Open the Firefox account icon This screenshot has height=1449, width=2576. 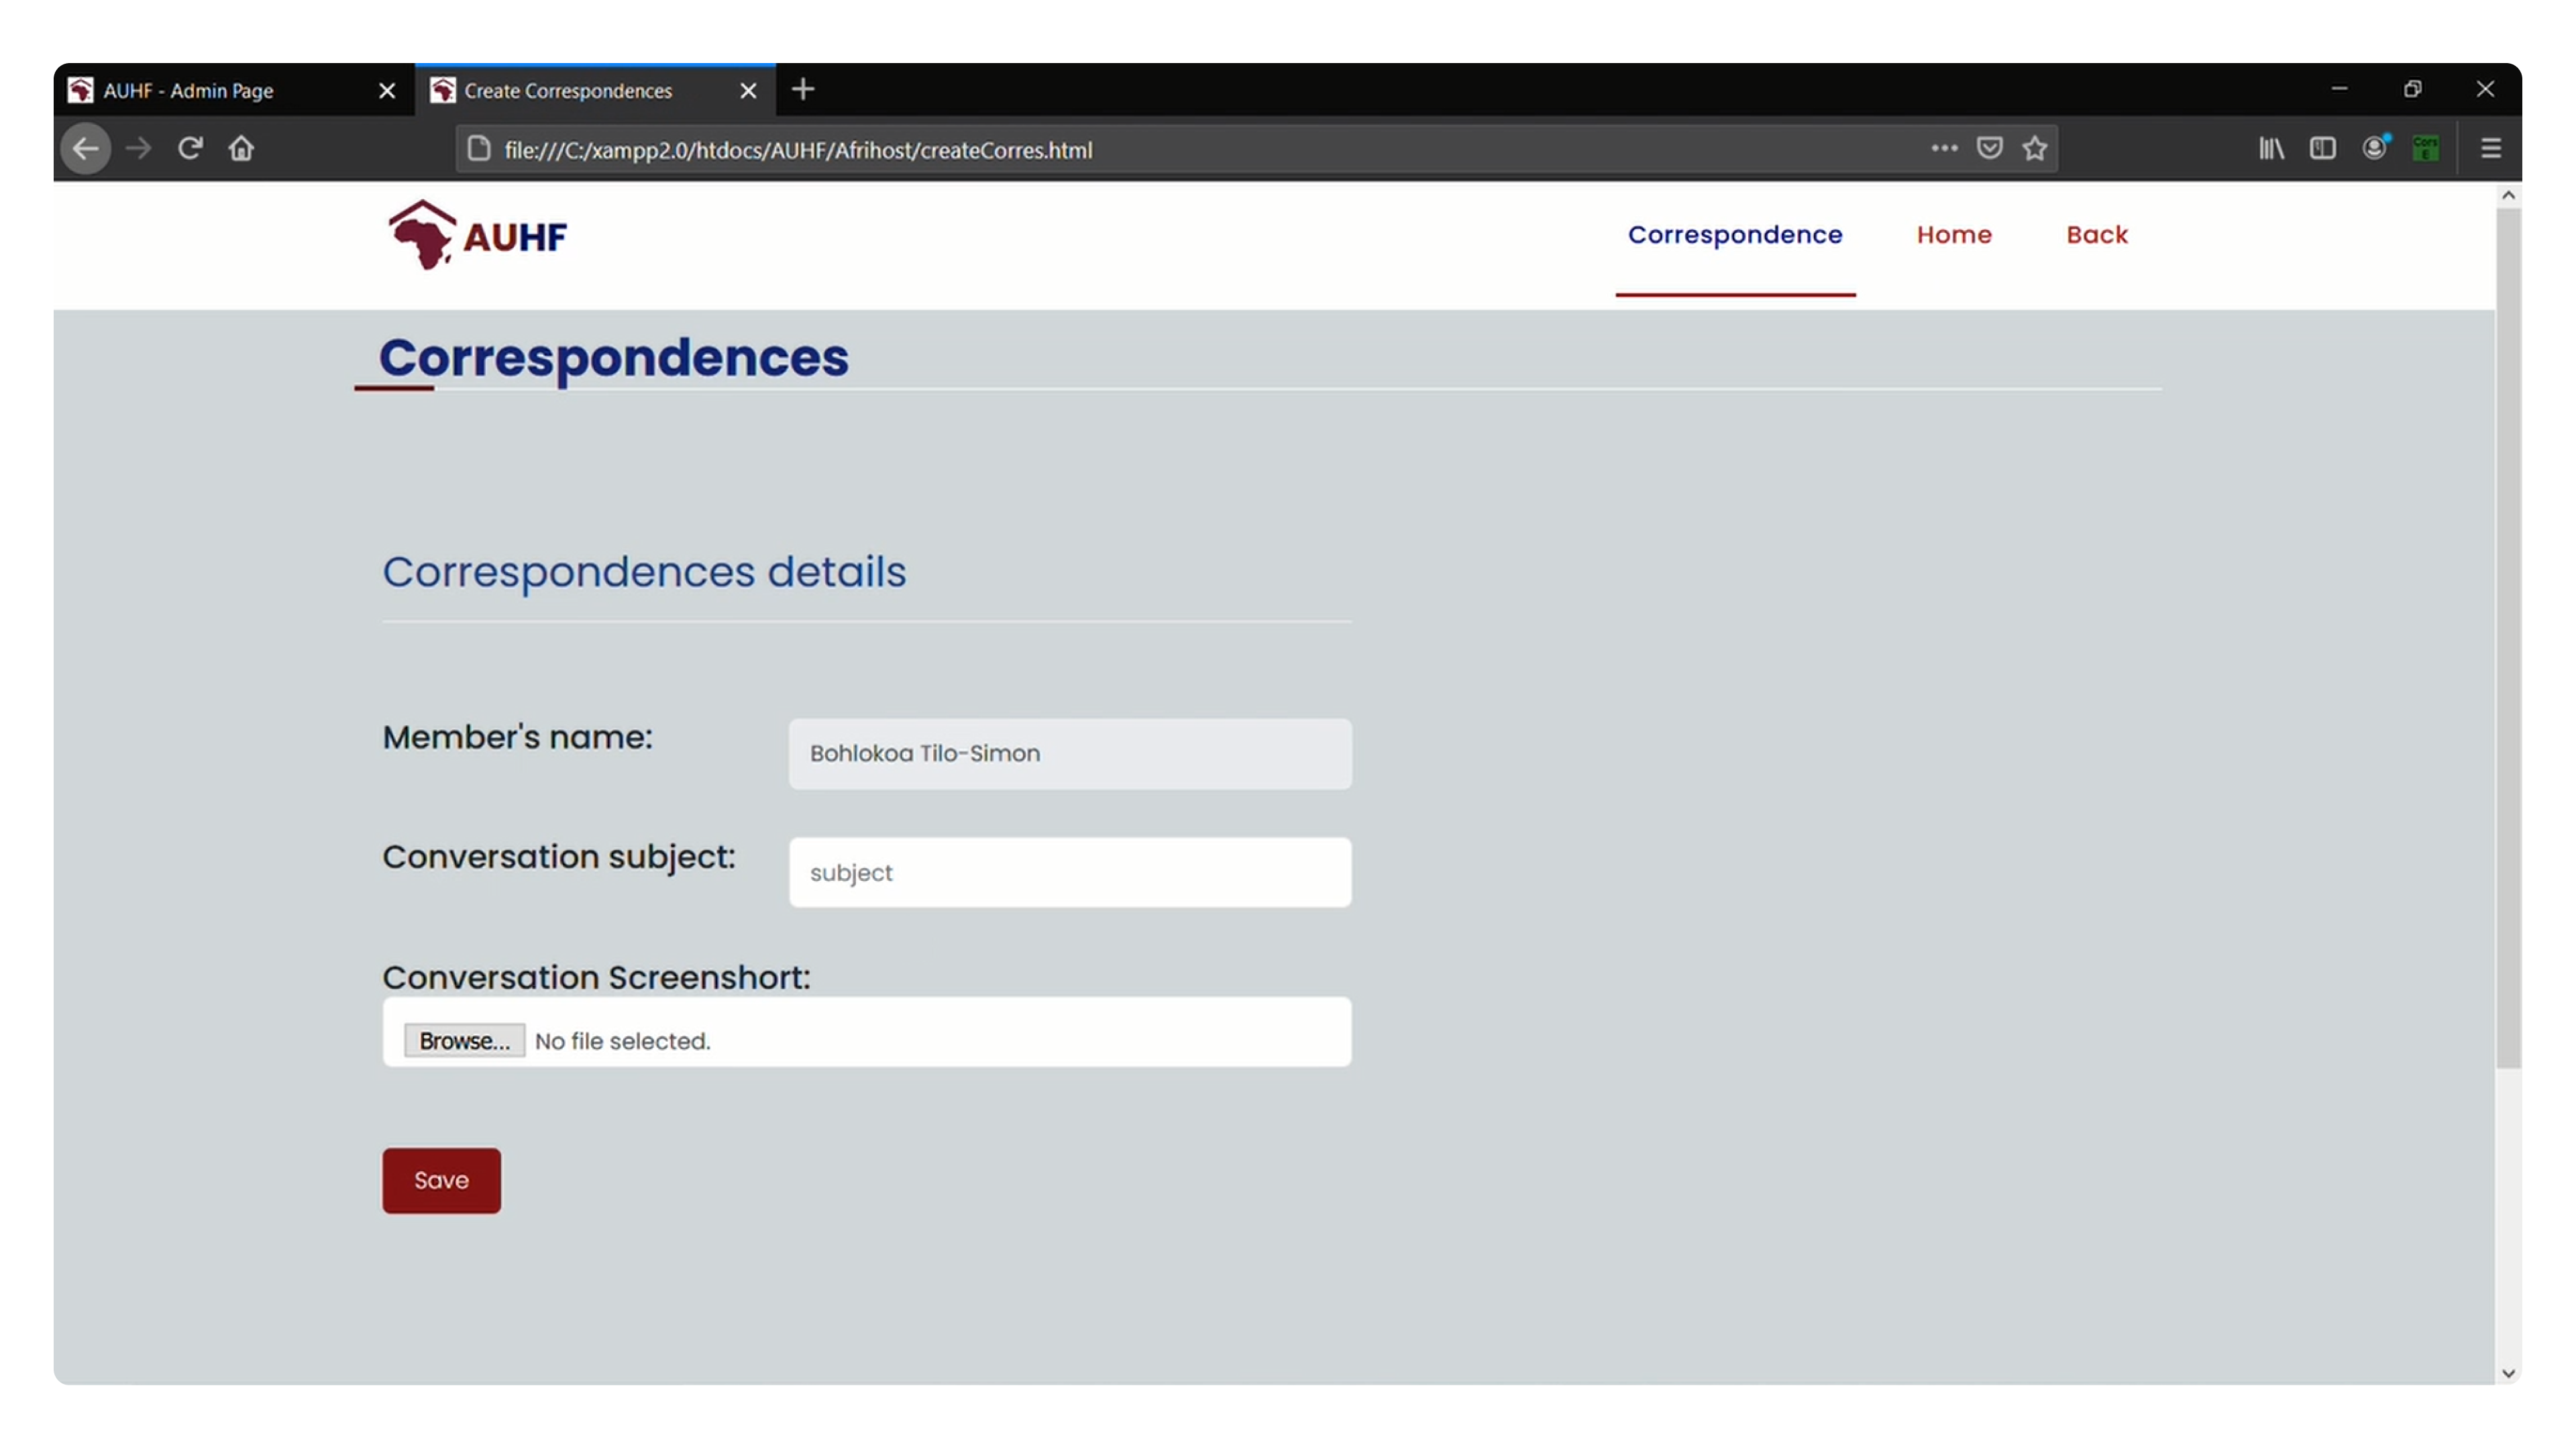click(x=2375, y=148)
